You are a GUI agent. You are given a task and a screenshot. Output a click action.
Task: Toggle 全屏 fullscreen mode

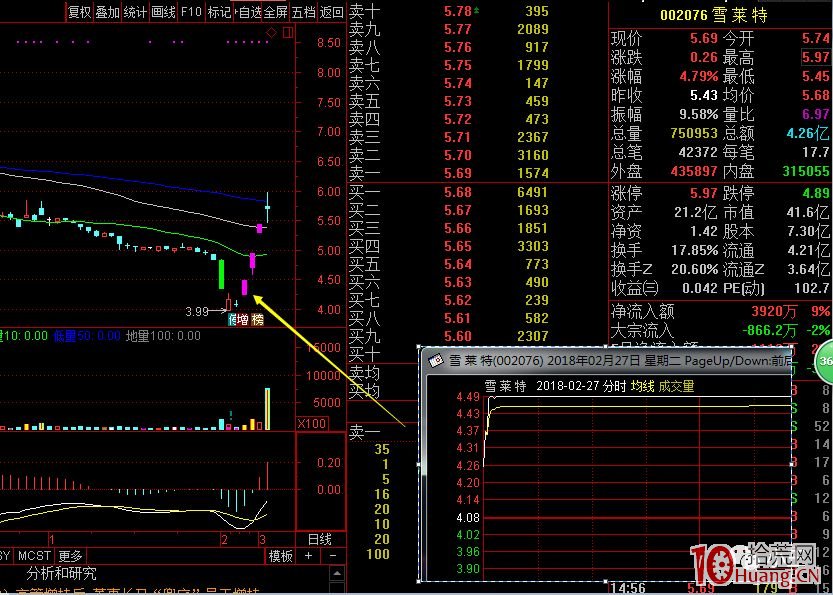pos(276,12)
